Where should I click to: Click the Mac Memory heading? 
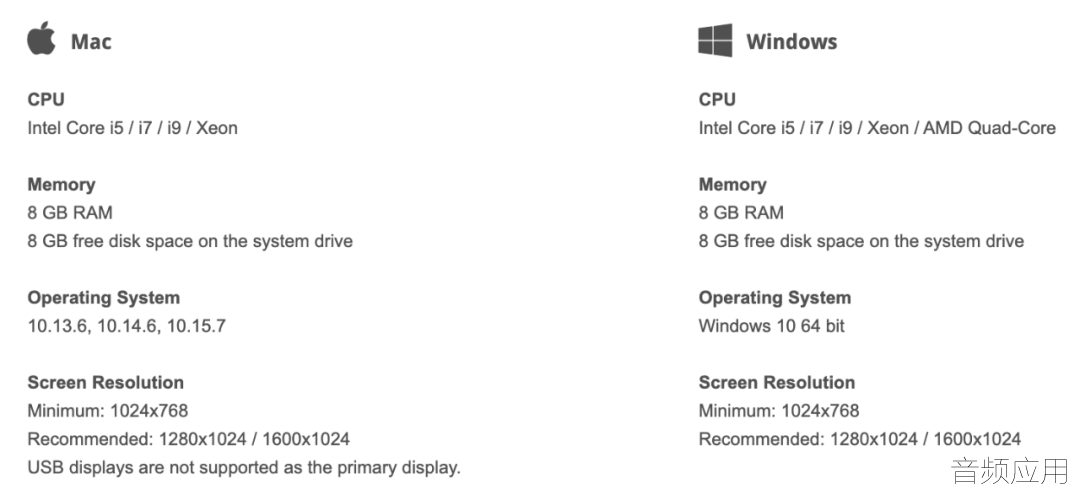61,185
